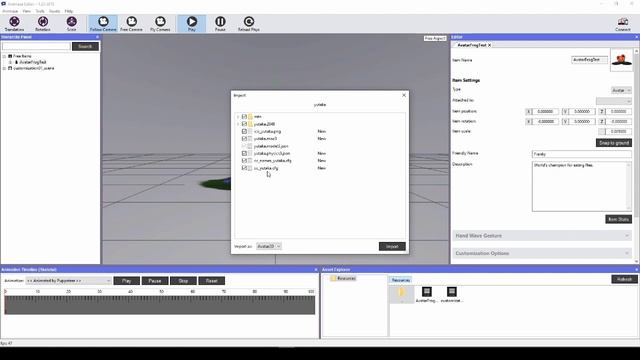Toggle checkbox for yutaka.2048 folder
The height and width of the screenshot is (360, 640).
(x=244, y=124)
